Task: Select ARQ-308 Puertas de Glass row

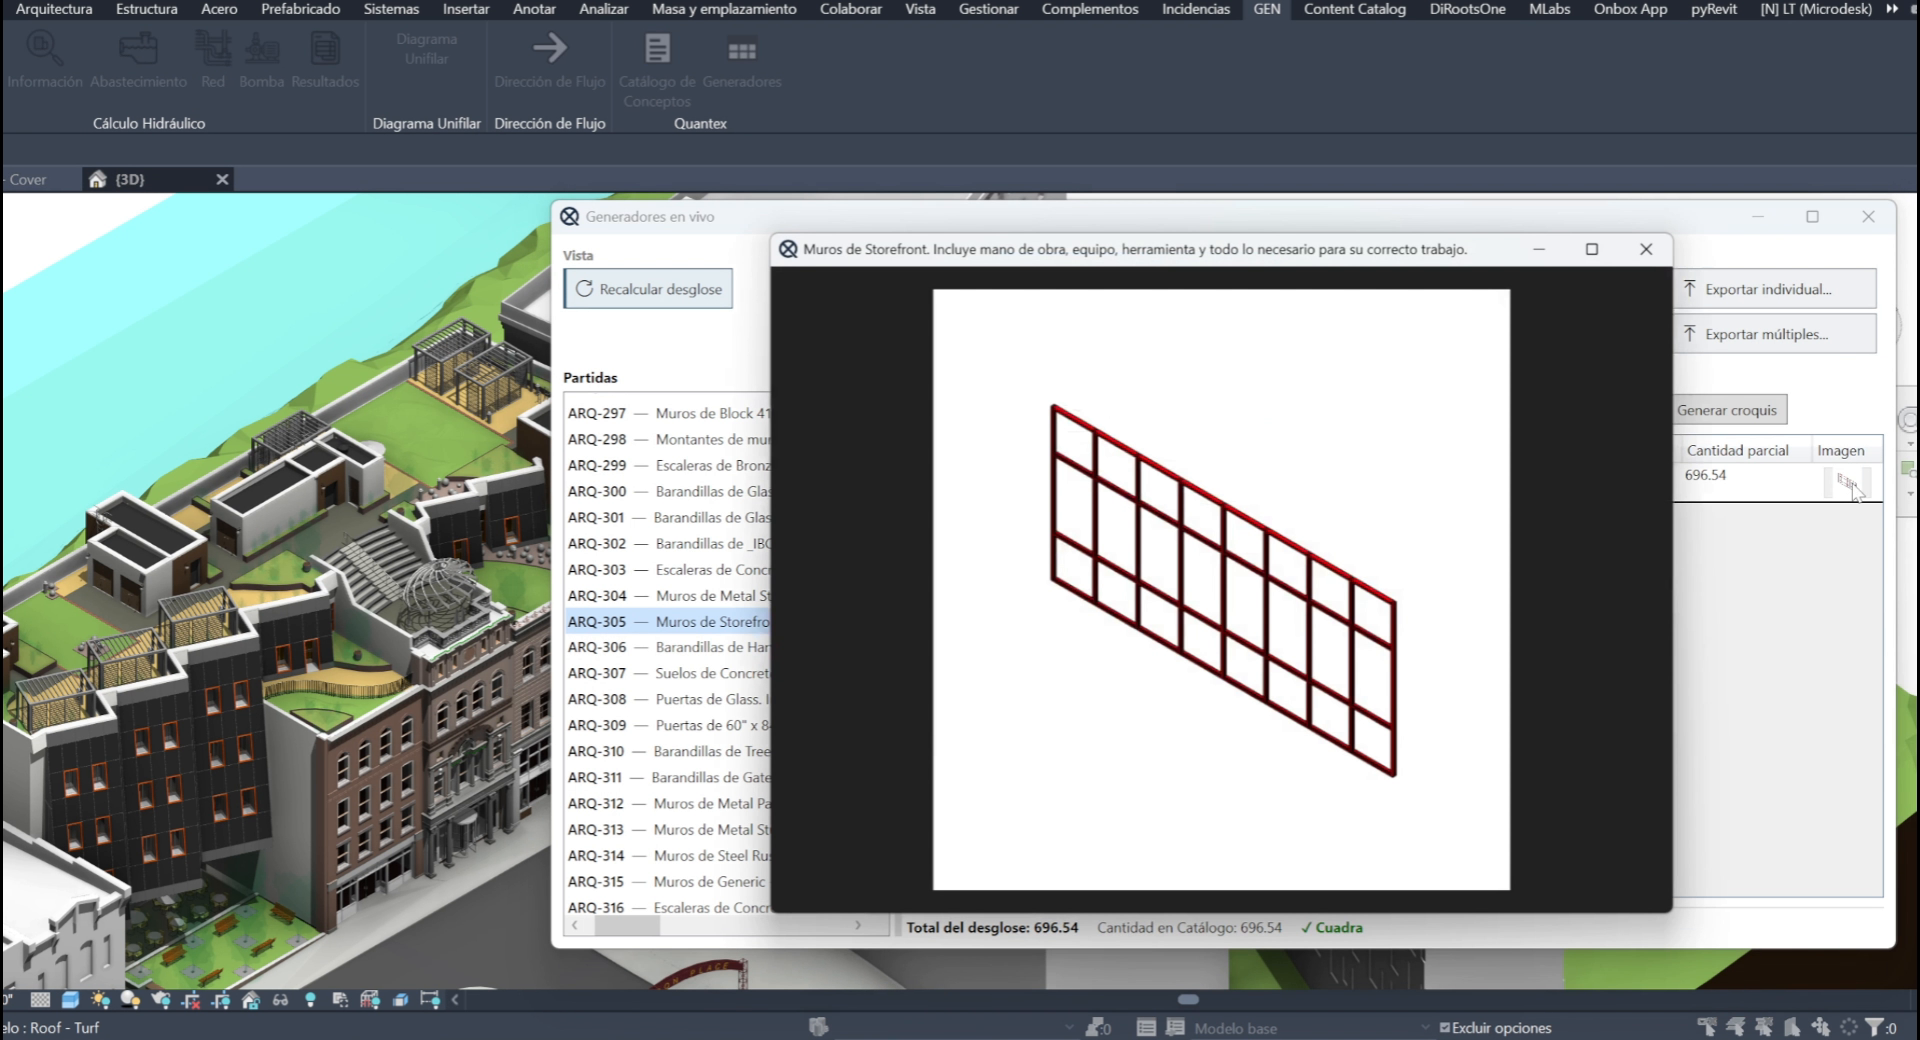Action: pyautogui.click(x=668, y=699)
